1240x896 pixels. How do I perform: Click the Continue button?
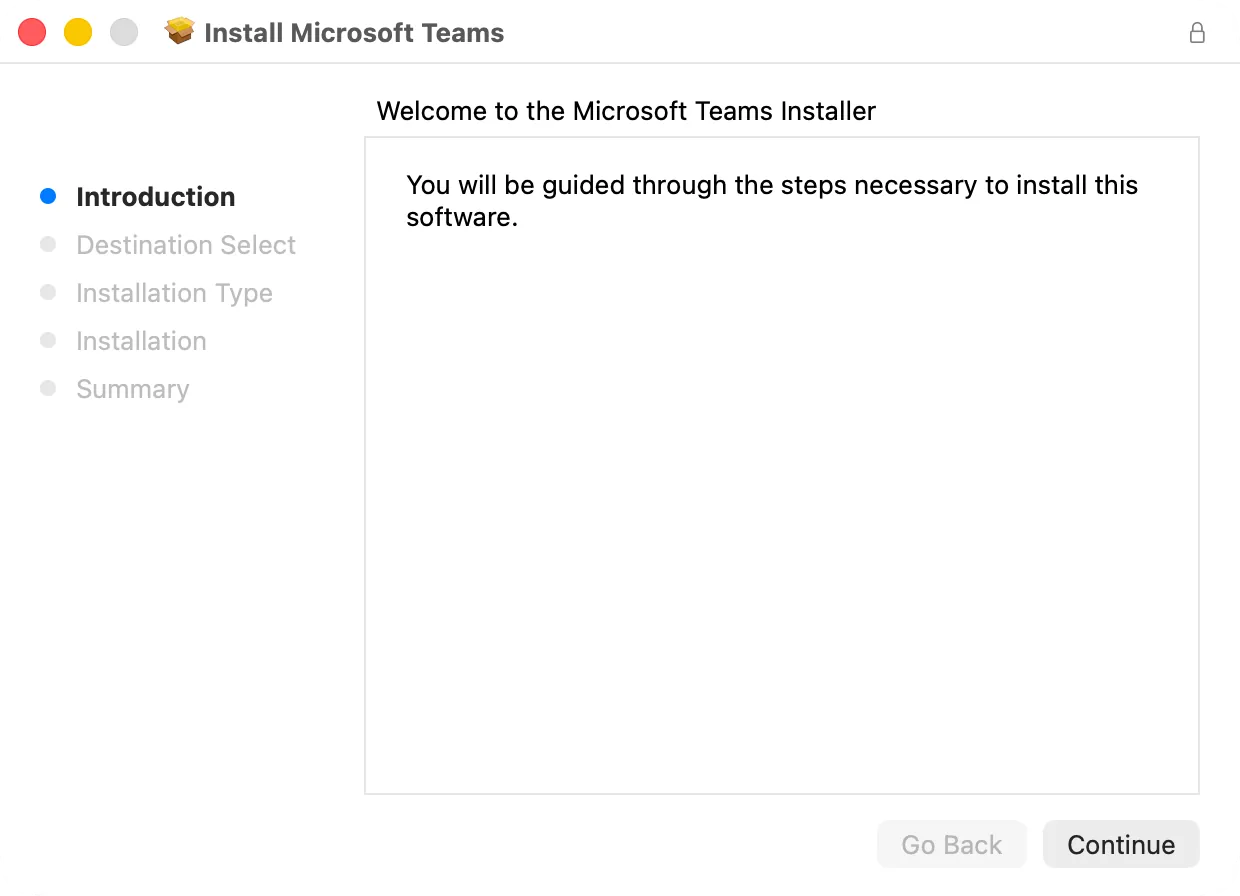(1120, 845)
